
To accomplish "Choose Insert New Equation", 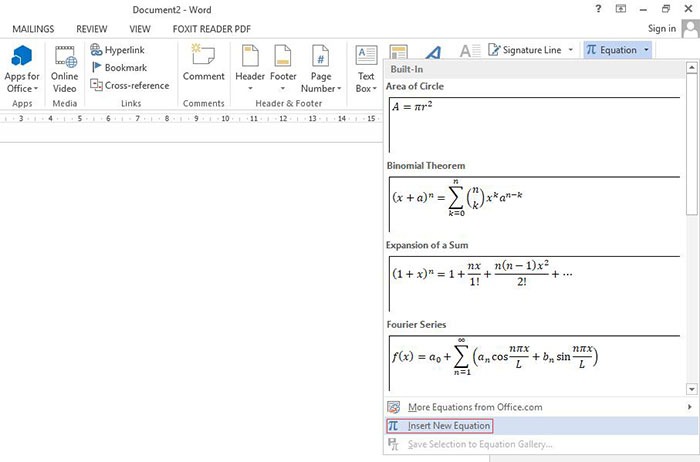I will tap(449, 426).
